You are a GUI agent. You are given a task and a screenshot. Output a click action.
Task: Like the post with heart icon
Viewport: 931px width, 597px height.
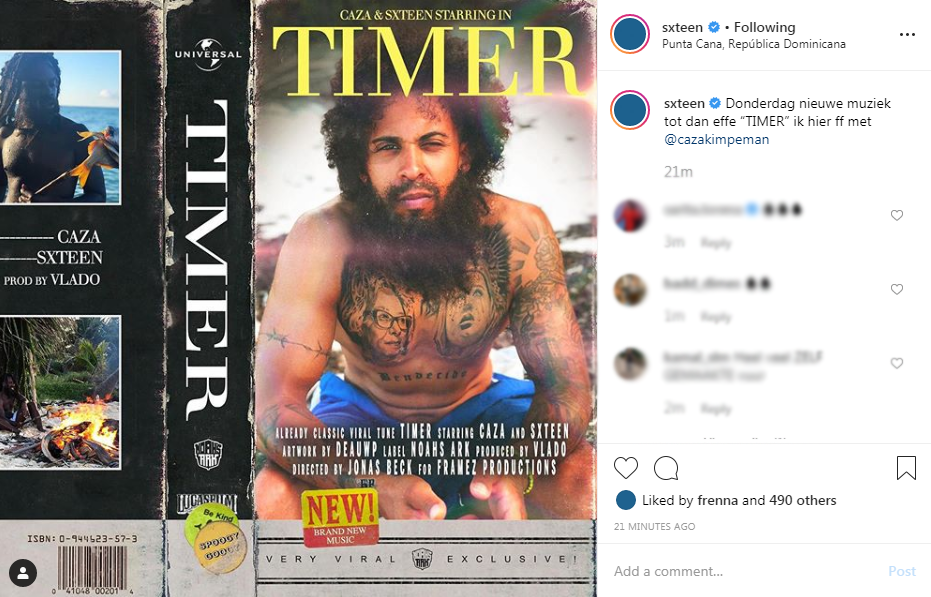coord(626,468)
